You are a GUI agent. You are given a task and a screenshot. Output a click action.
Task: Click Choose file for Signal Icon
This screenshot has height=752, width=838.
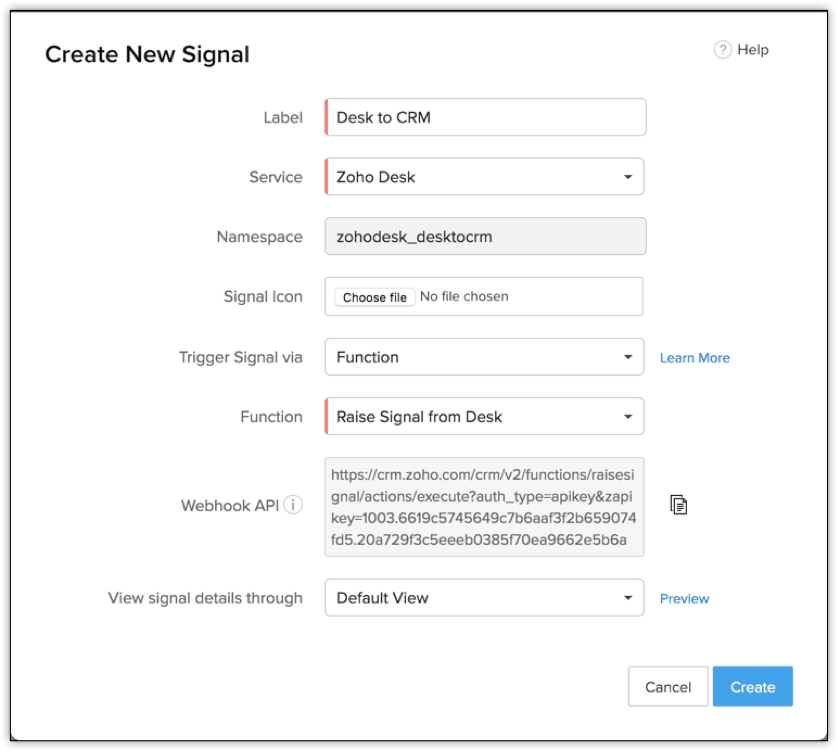(374, 297)
